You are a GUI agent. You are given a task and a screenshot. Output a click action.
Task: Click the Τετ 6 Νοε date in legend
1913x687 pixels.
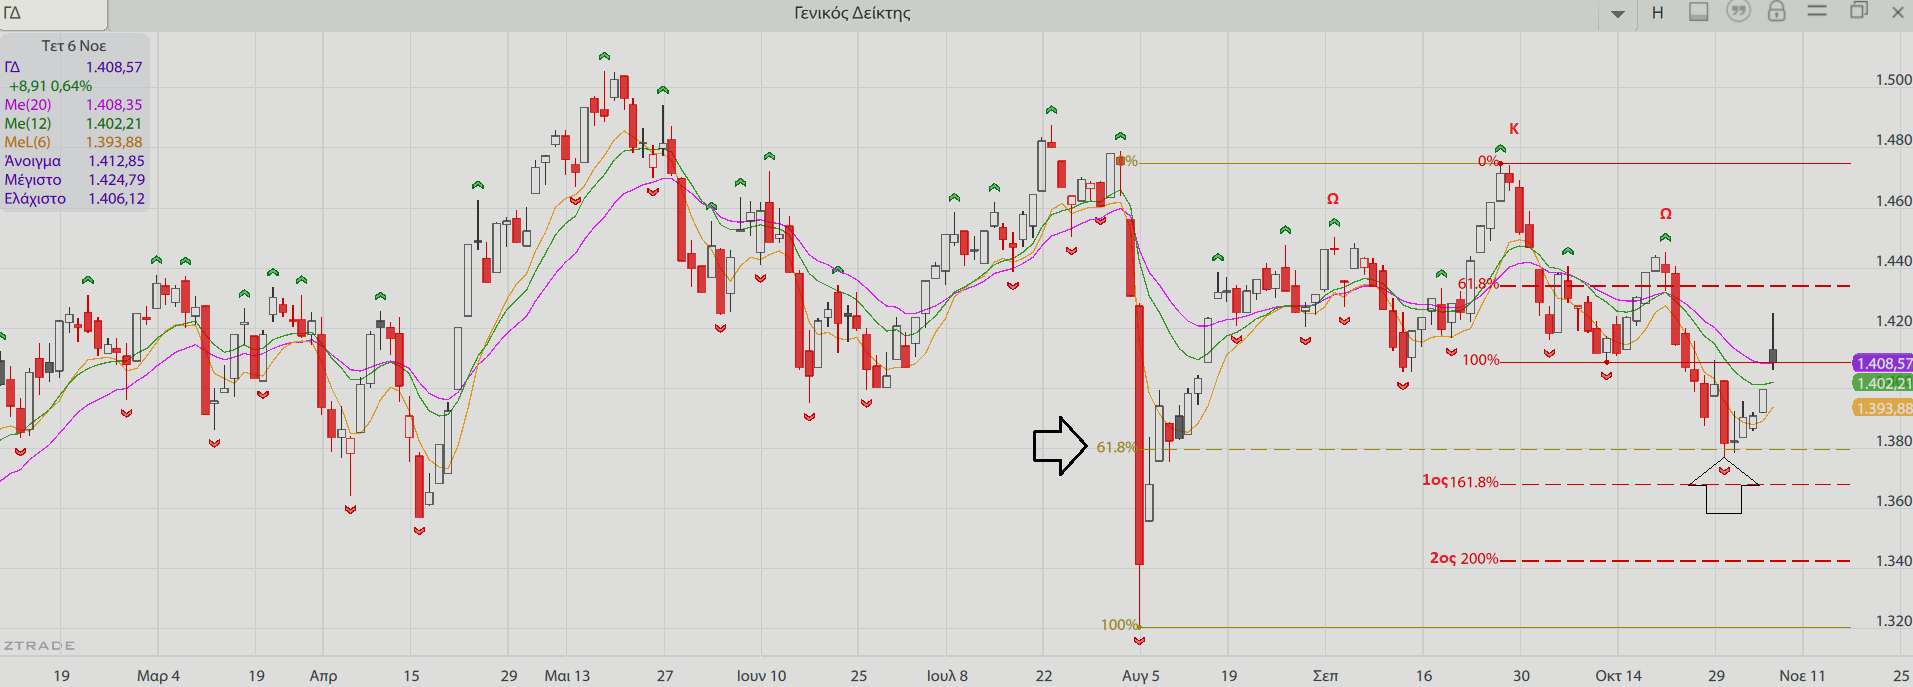pyautogui.click(x=73, y=46)
